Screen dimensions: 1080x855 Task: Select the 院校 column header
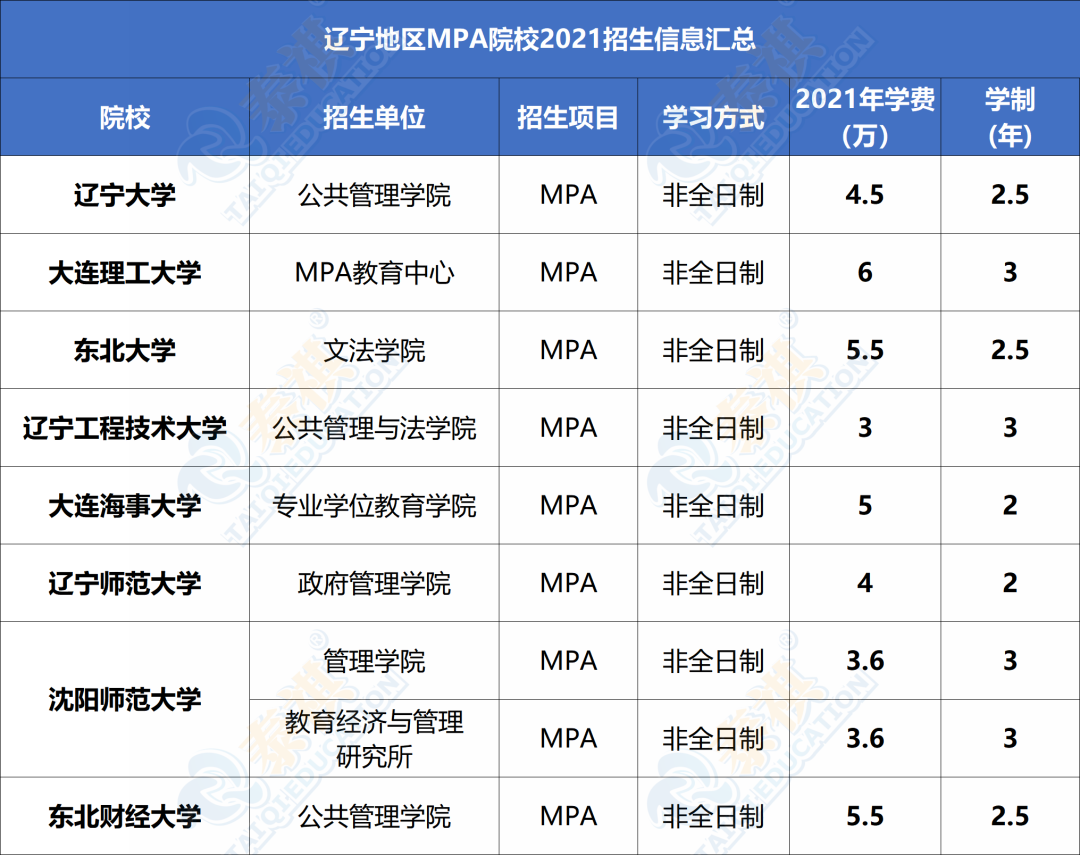point(125,118)
